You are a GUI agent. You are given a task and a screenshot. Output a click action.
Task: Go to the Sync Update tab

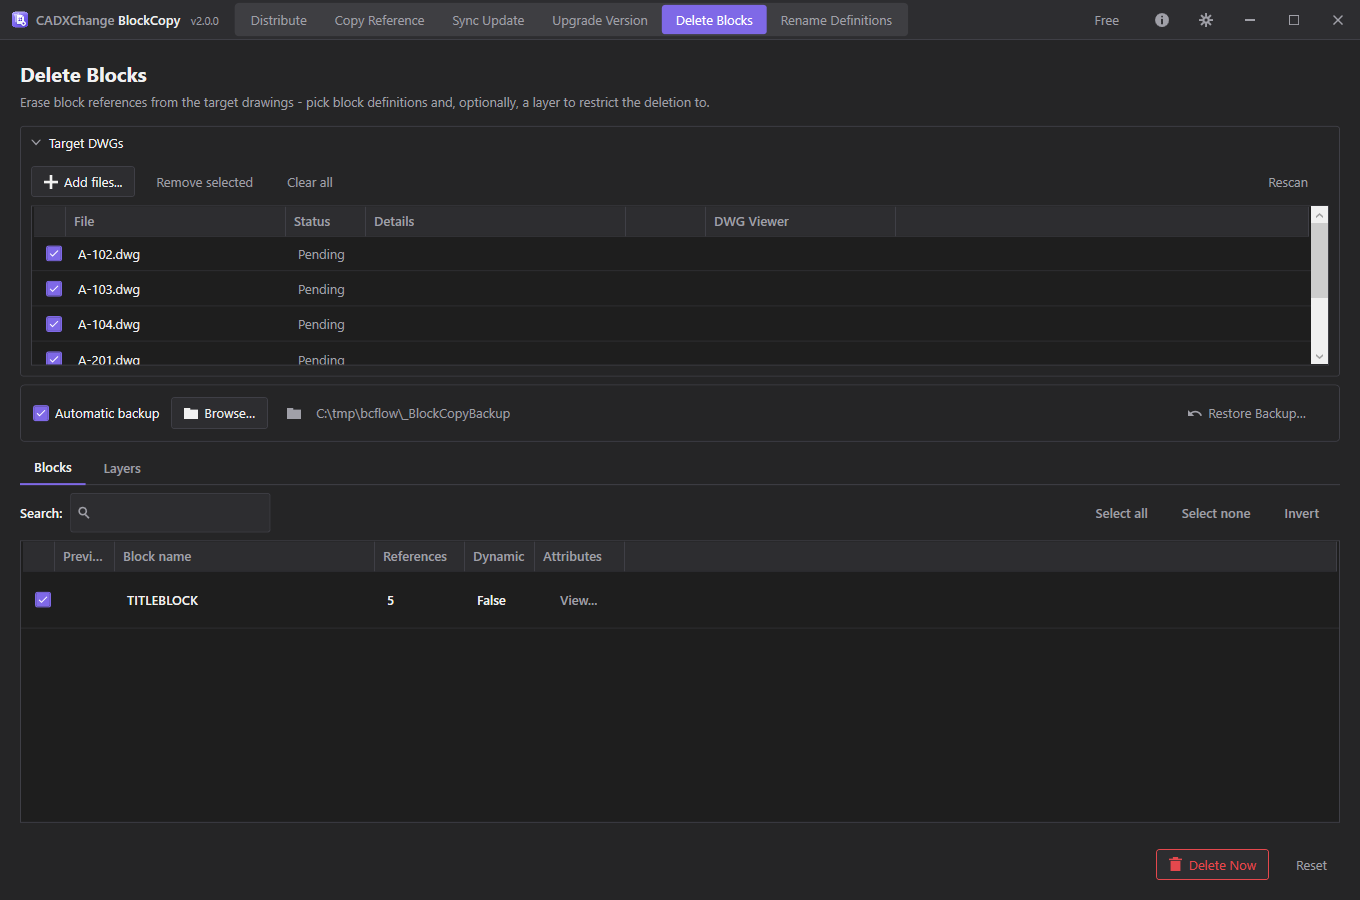pyautogui.click(x=488, y=20)
